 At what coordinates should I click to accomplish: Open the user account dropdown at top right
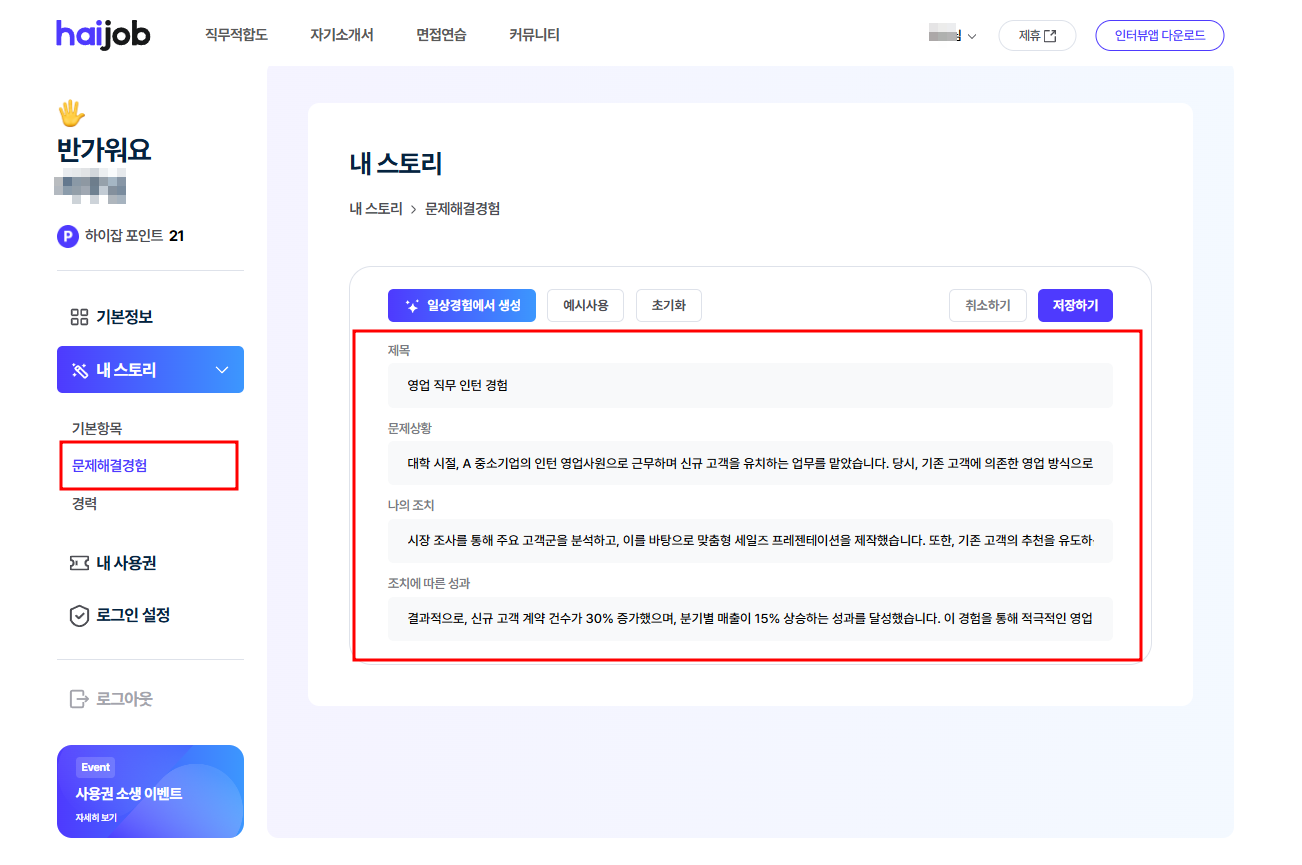(x=954, y=34)
